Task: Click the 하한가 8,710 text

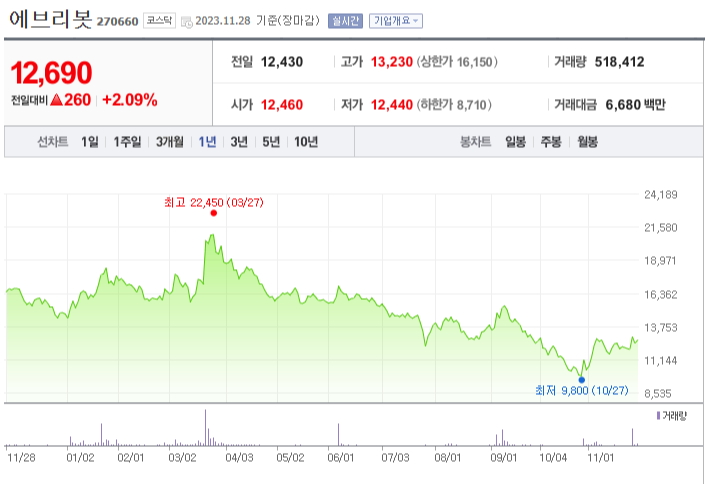Action: (454, 105)
